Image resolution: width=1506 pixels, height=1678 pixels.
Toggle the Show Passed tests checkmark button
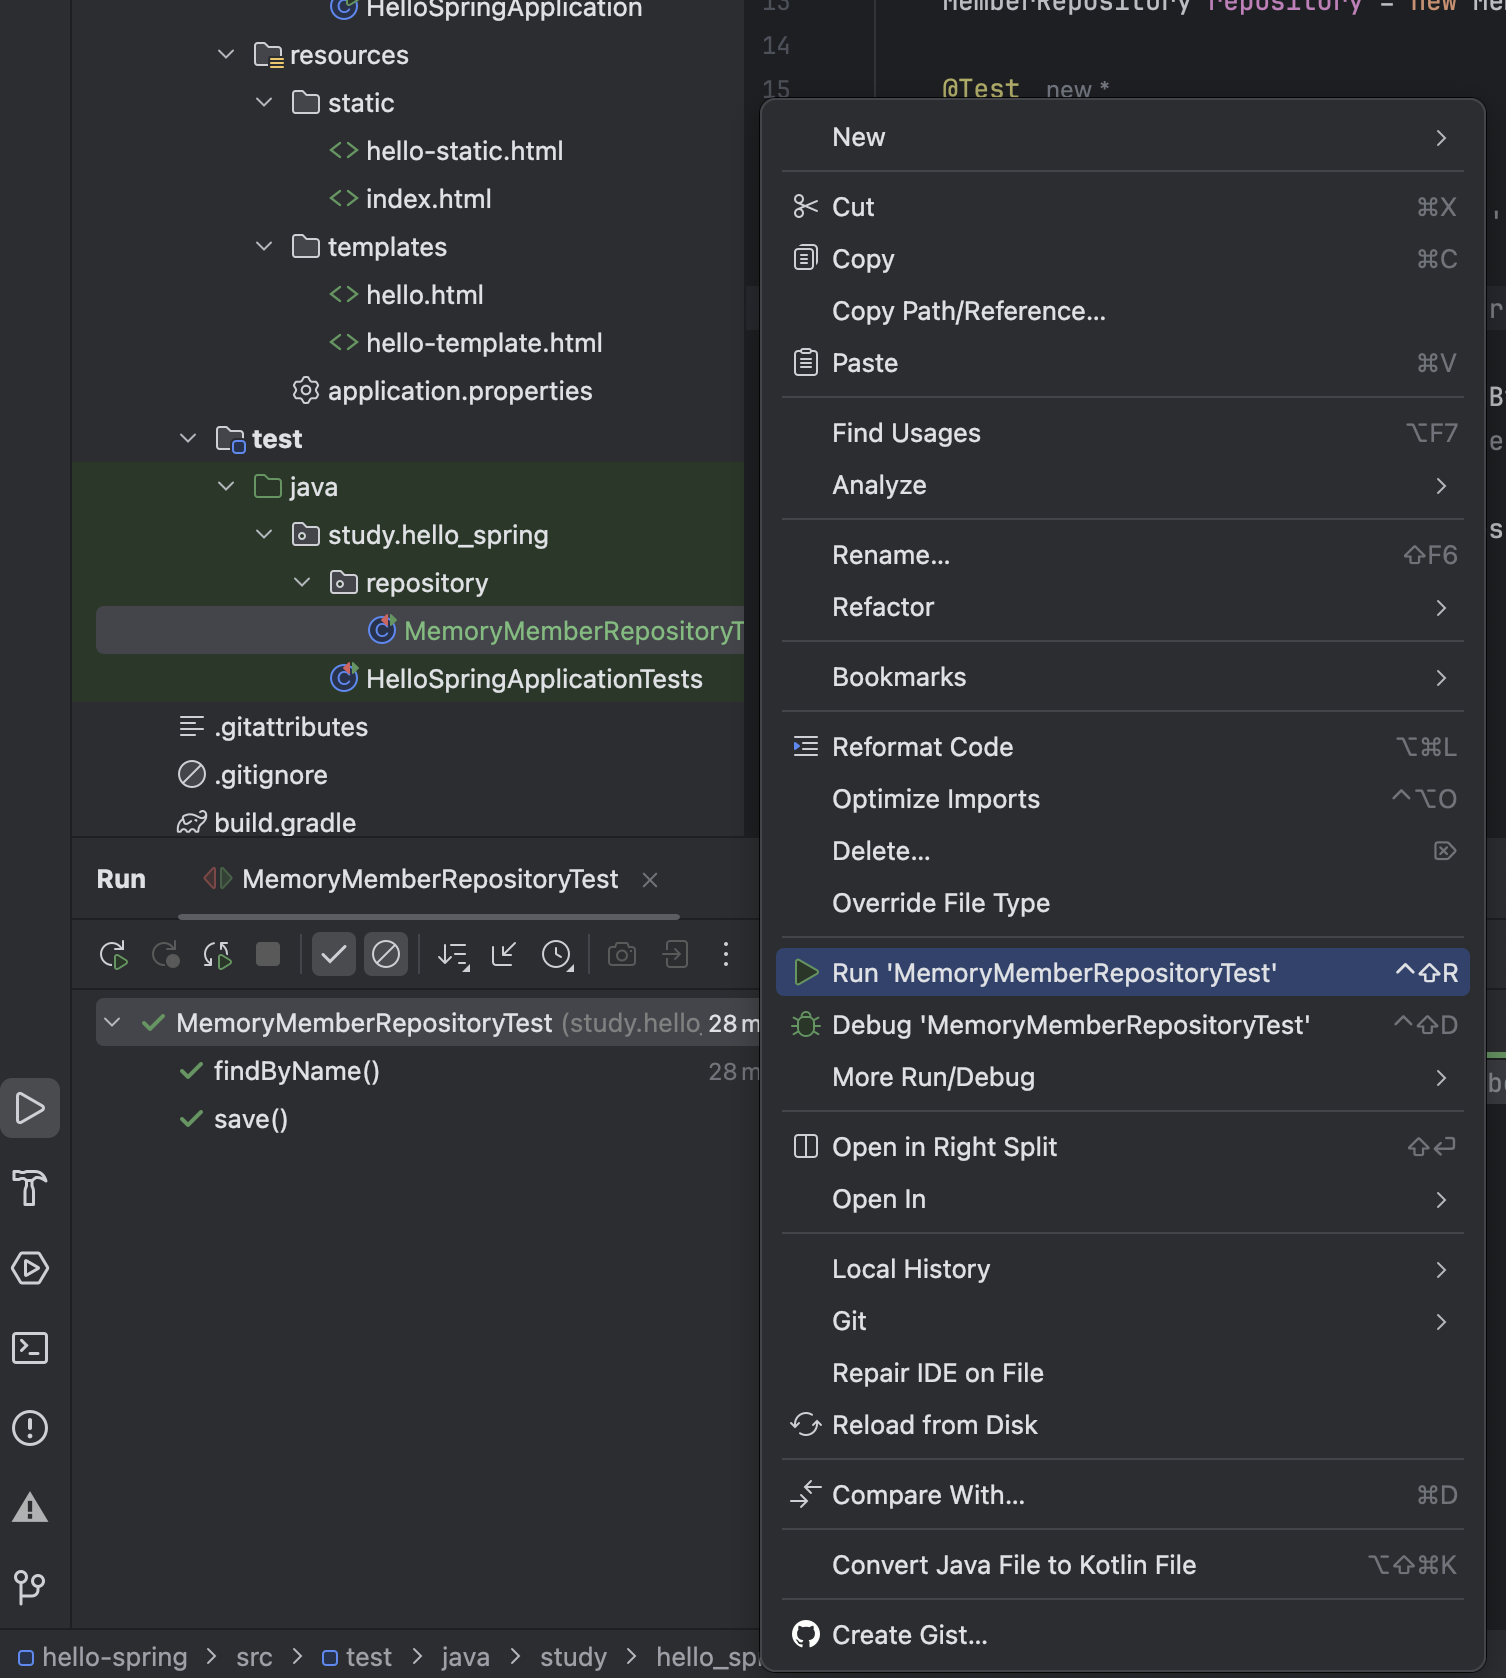(x=334, y=955)
